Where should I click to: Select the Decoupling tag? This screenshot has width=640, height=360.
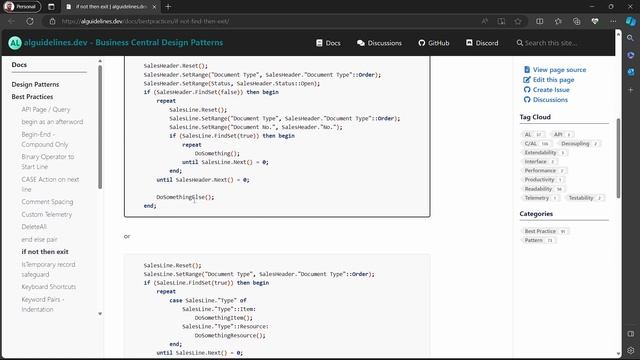pyautogui.click(x=579, y=144)
